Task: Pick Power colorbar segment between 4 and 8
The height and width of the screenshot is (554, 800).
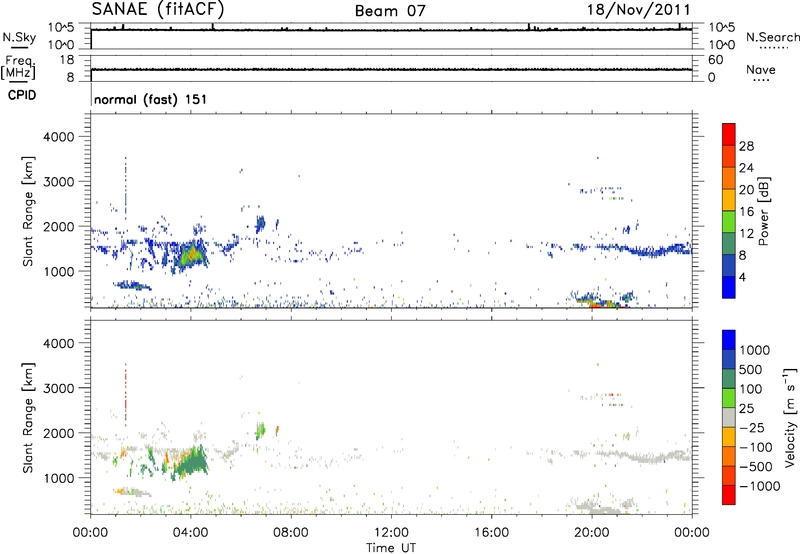Action: [x=729, y=265]
